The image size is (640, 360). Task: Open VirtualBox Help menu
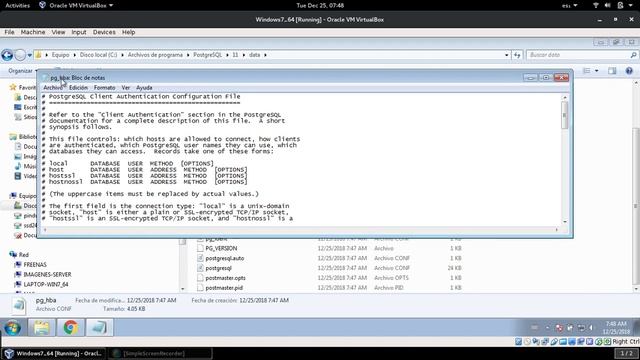[x=129, y=32]
